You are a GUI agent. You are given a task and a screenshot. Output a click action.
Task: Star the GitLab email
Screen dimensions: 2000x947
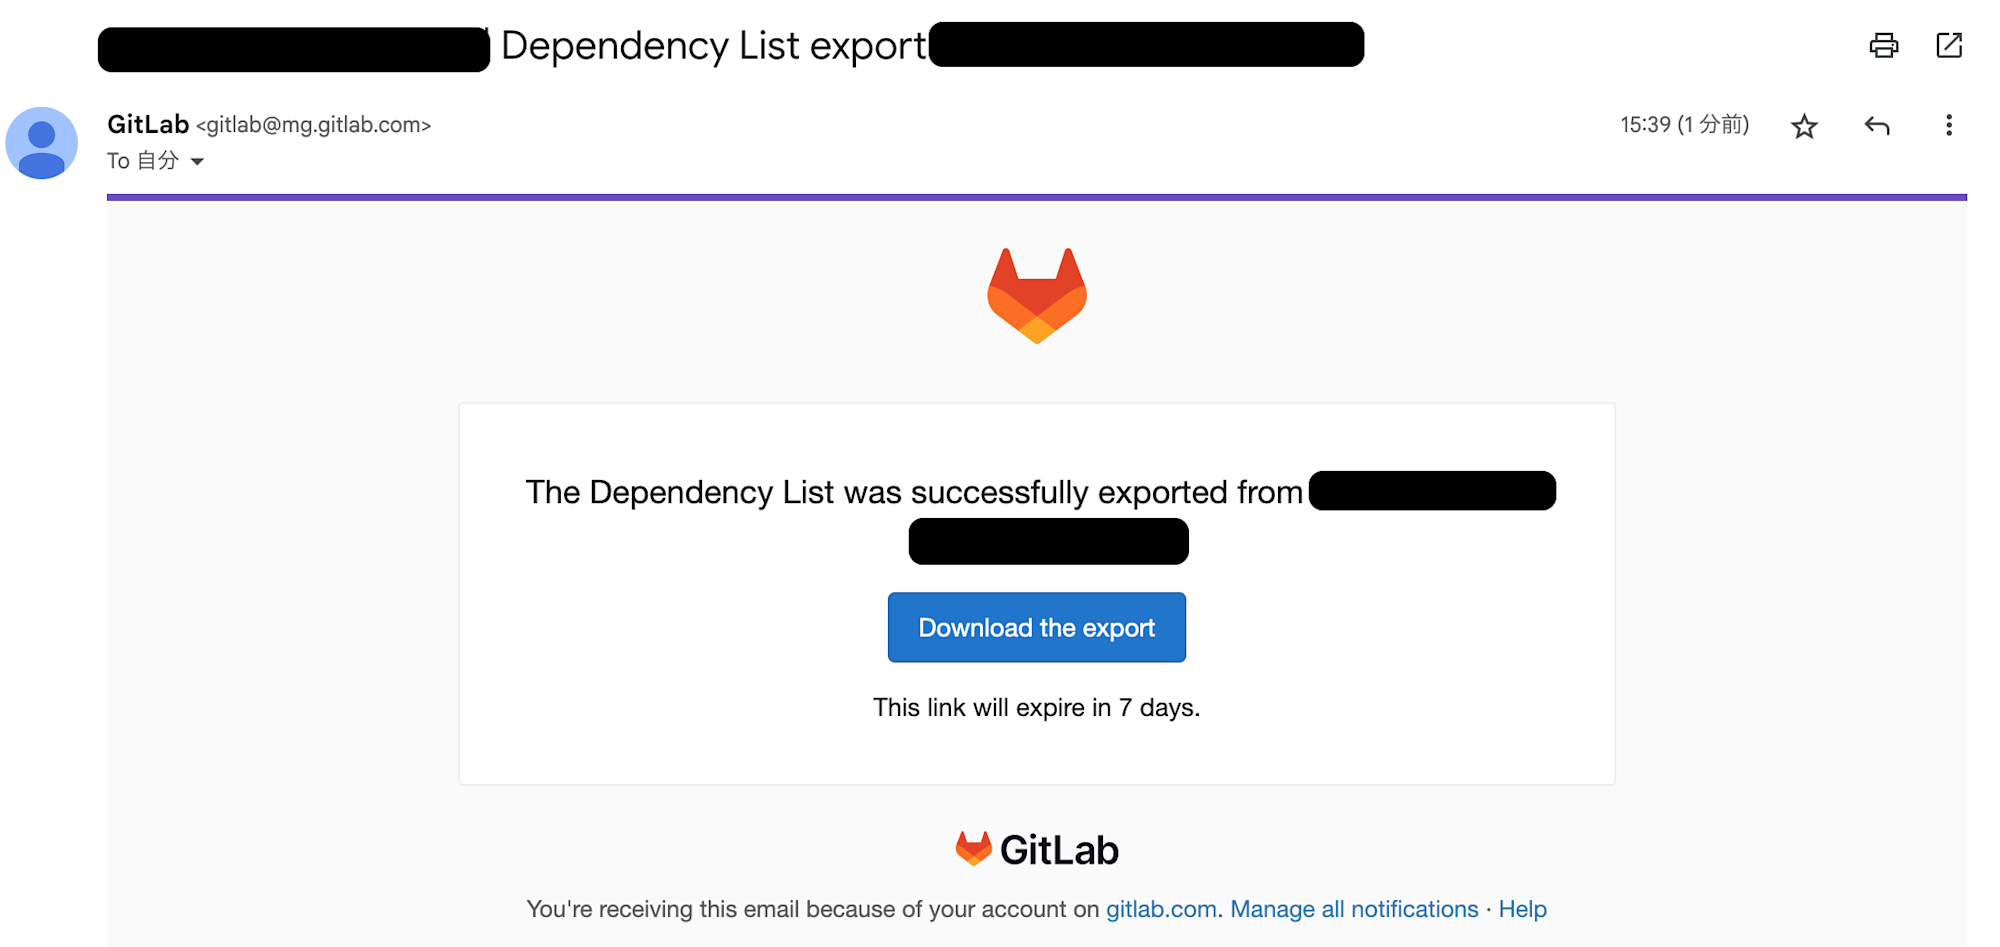point(1804,126)
